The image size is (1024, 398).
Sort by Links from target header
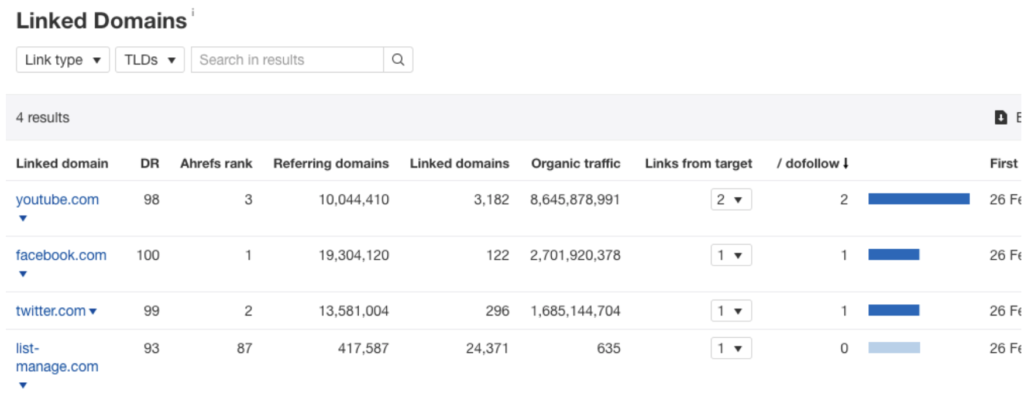698,163
